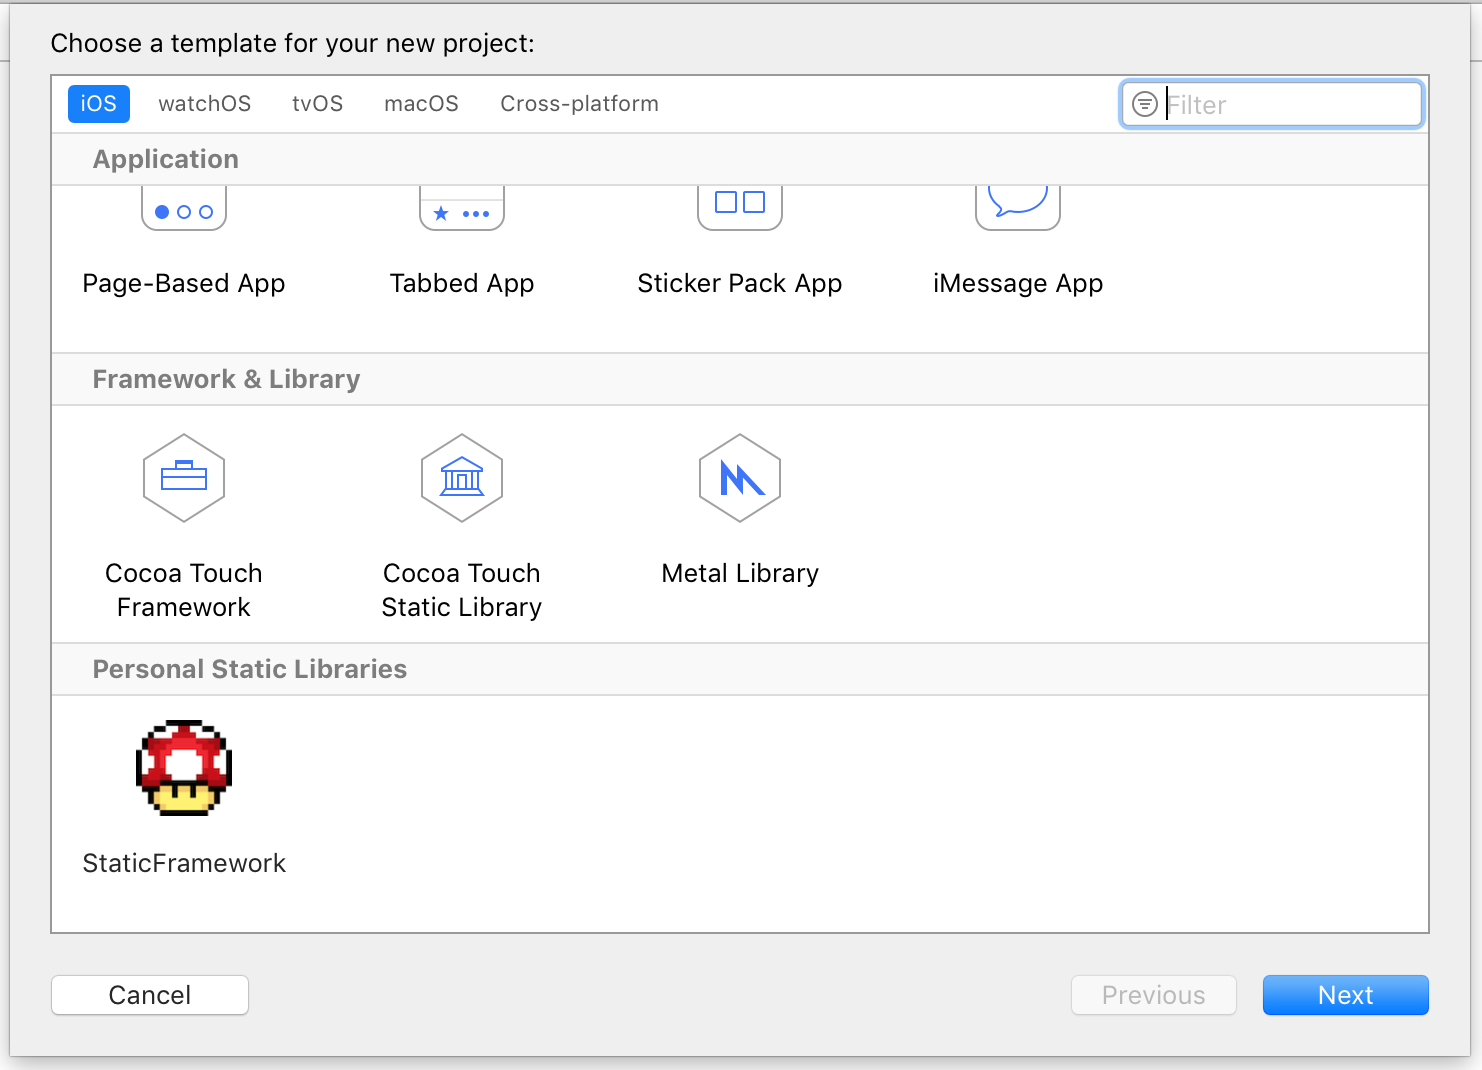Select the Metal Library hexagon icon

tap(740, 478)
